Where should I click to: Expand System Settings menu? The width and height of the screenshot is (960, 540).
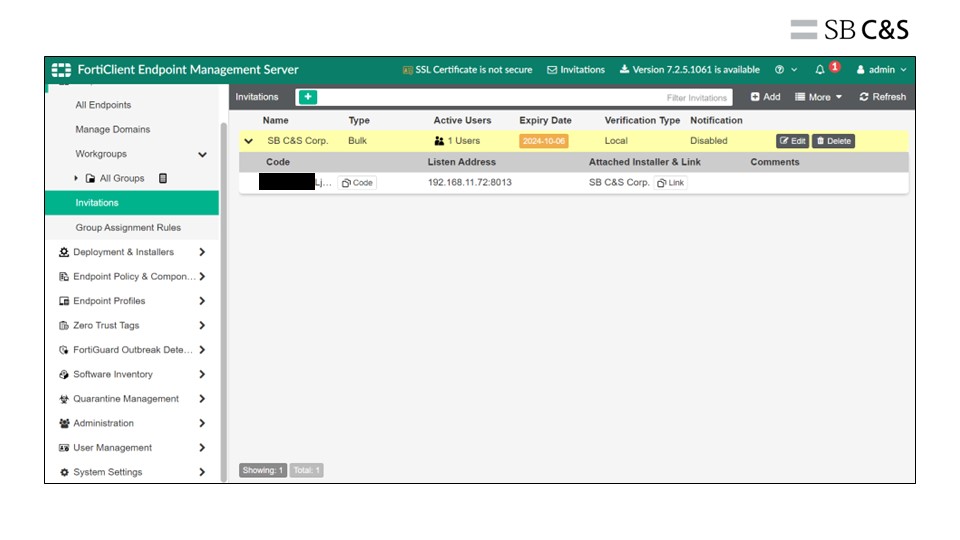tap(202, 472)
